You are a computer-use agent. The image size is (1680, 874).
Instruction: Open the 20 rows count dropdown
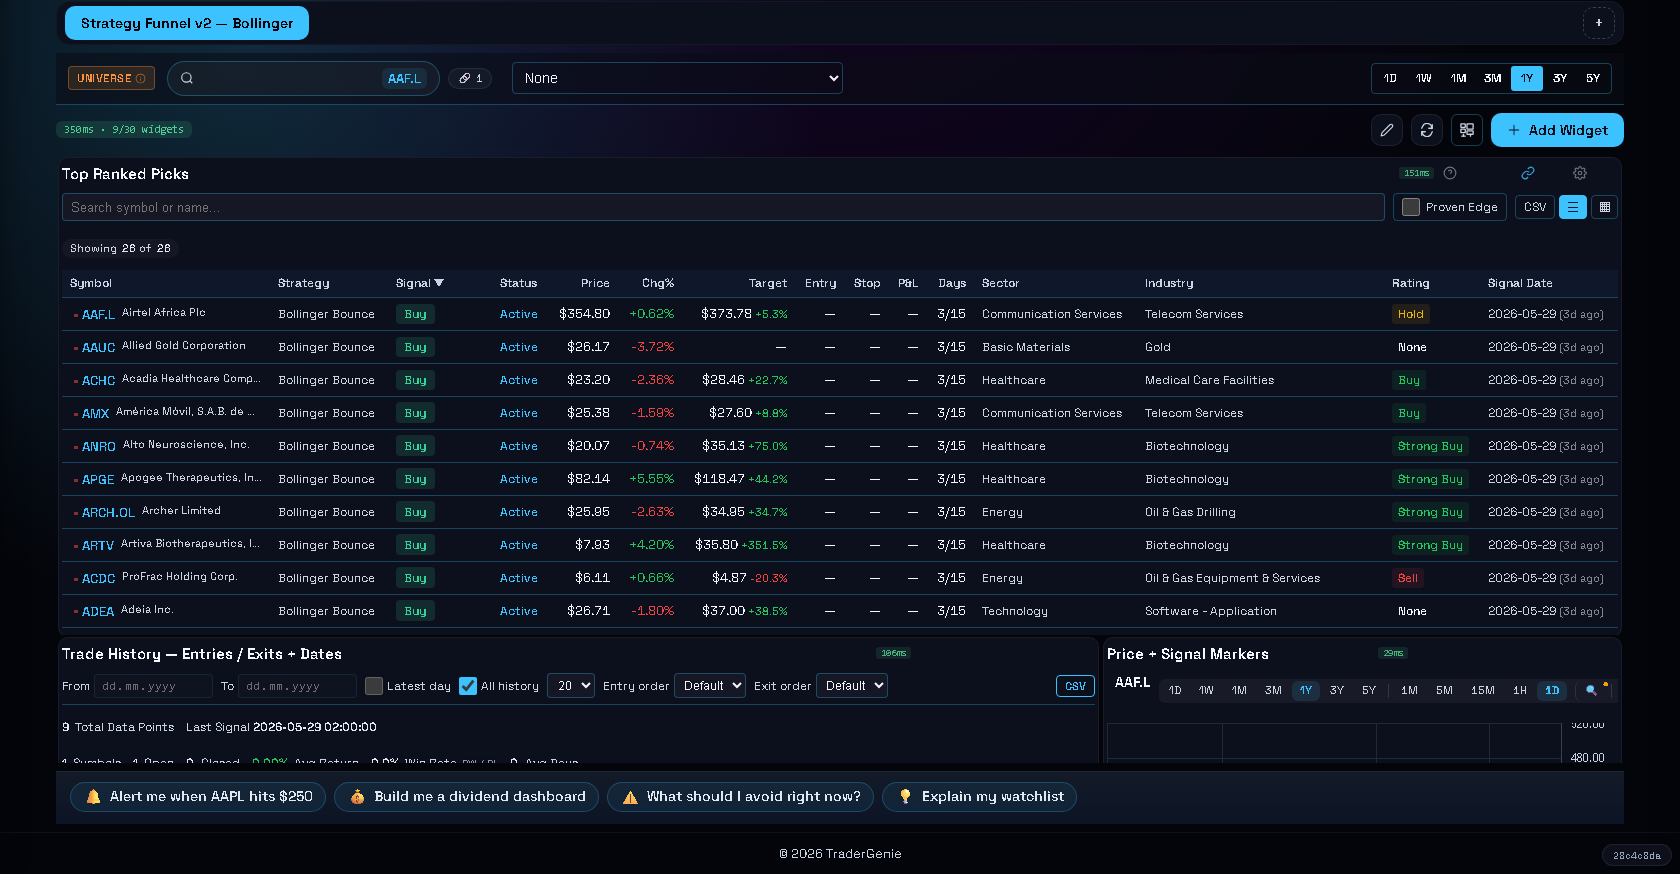pyautogui.click(x=571, y=686)
